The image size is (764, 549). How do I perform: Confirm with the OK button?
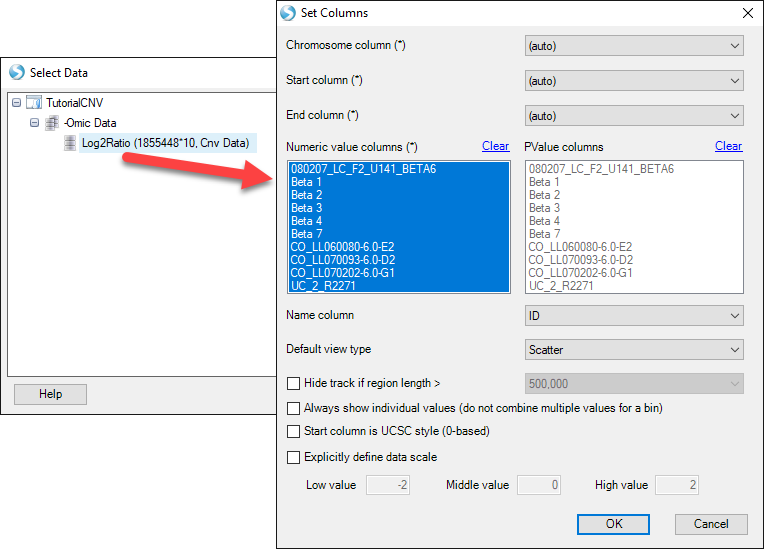point(613,524)
